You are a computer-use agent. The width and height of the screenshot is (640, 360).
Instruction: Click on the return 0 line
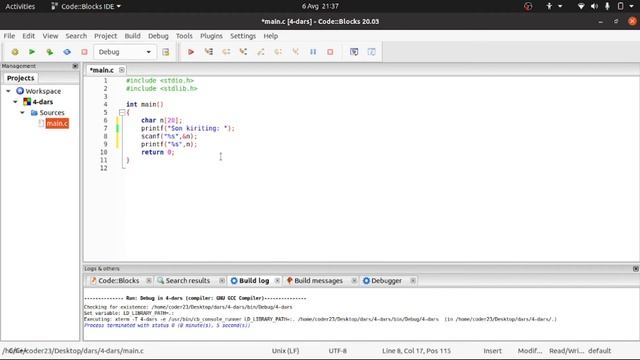(x=158, y=152)
